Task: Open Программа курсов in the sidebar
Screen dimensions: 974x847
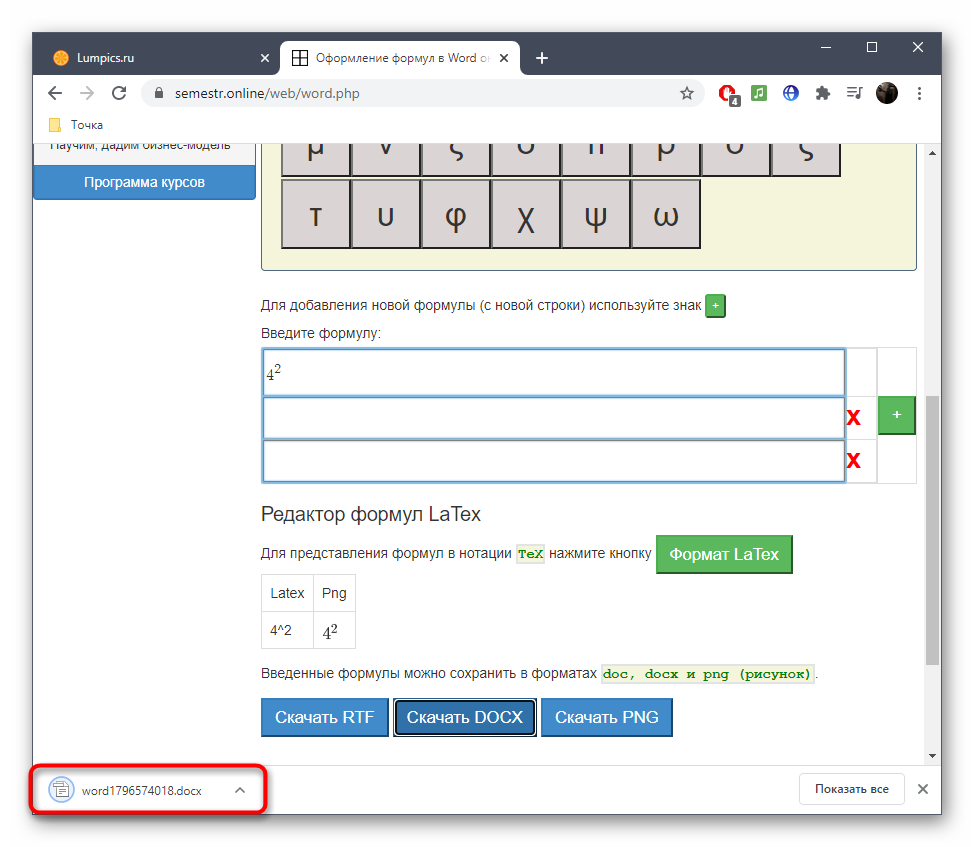Action: point(145,182)
